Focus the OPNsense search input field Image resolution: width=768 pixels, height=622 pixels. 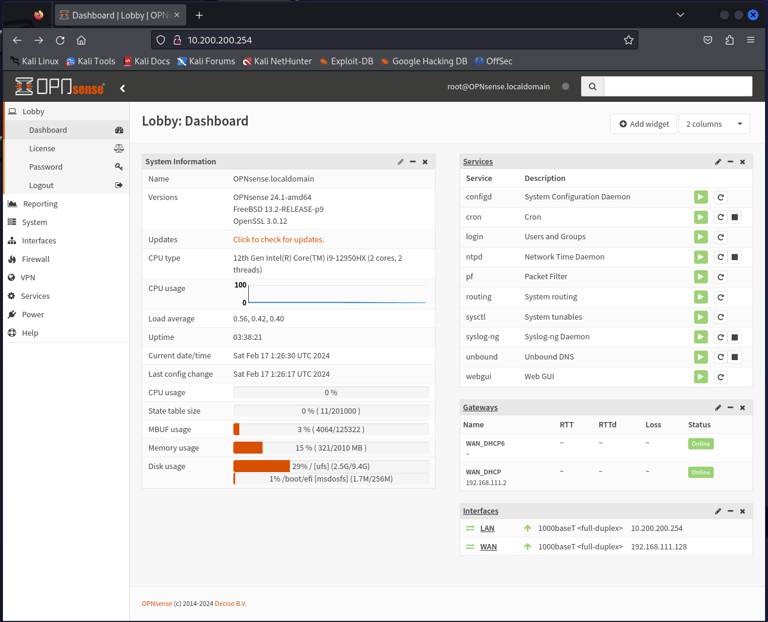(x=678, y=87)
